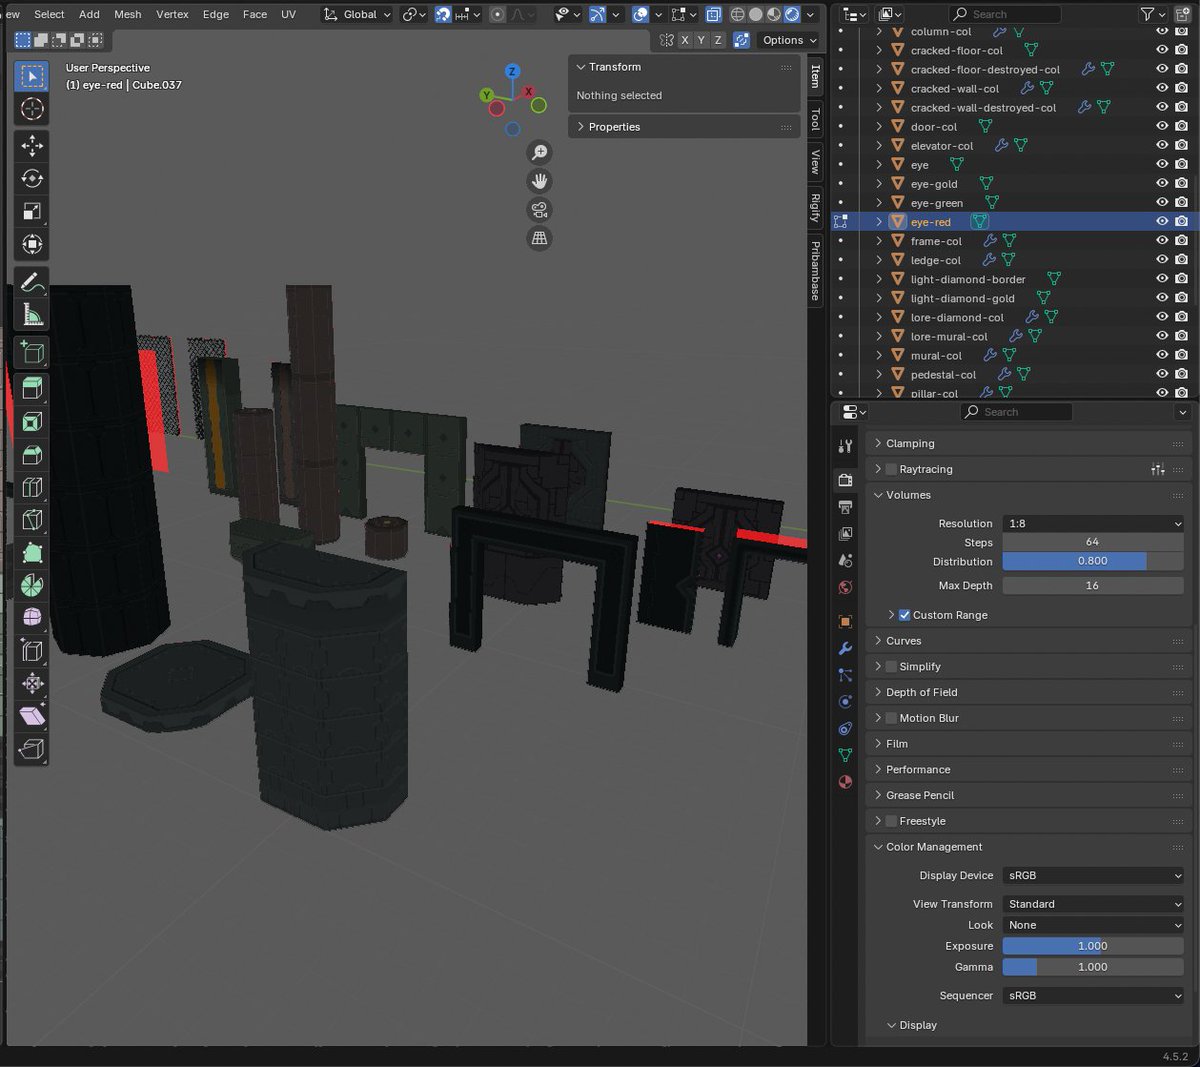Viewport: 1200px width, 1067px height.
Task: Open the Global transform orientation selector
Action: tap(357, 14)
